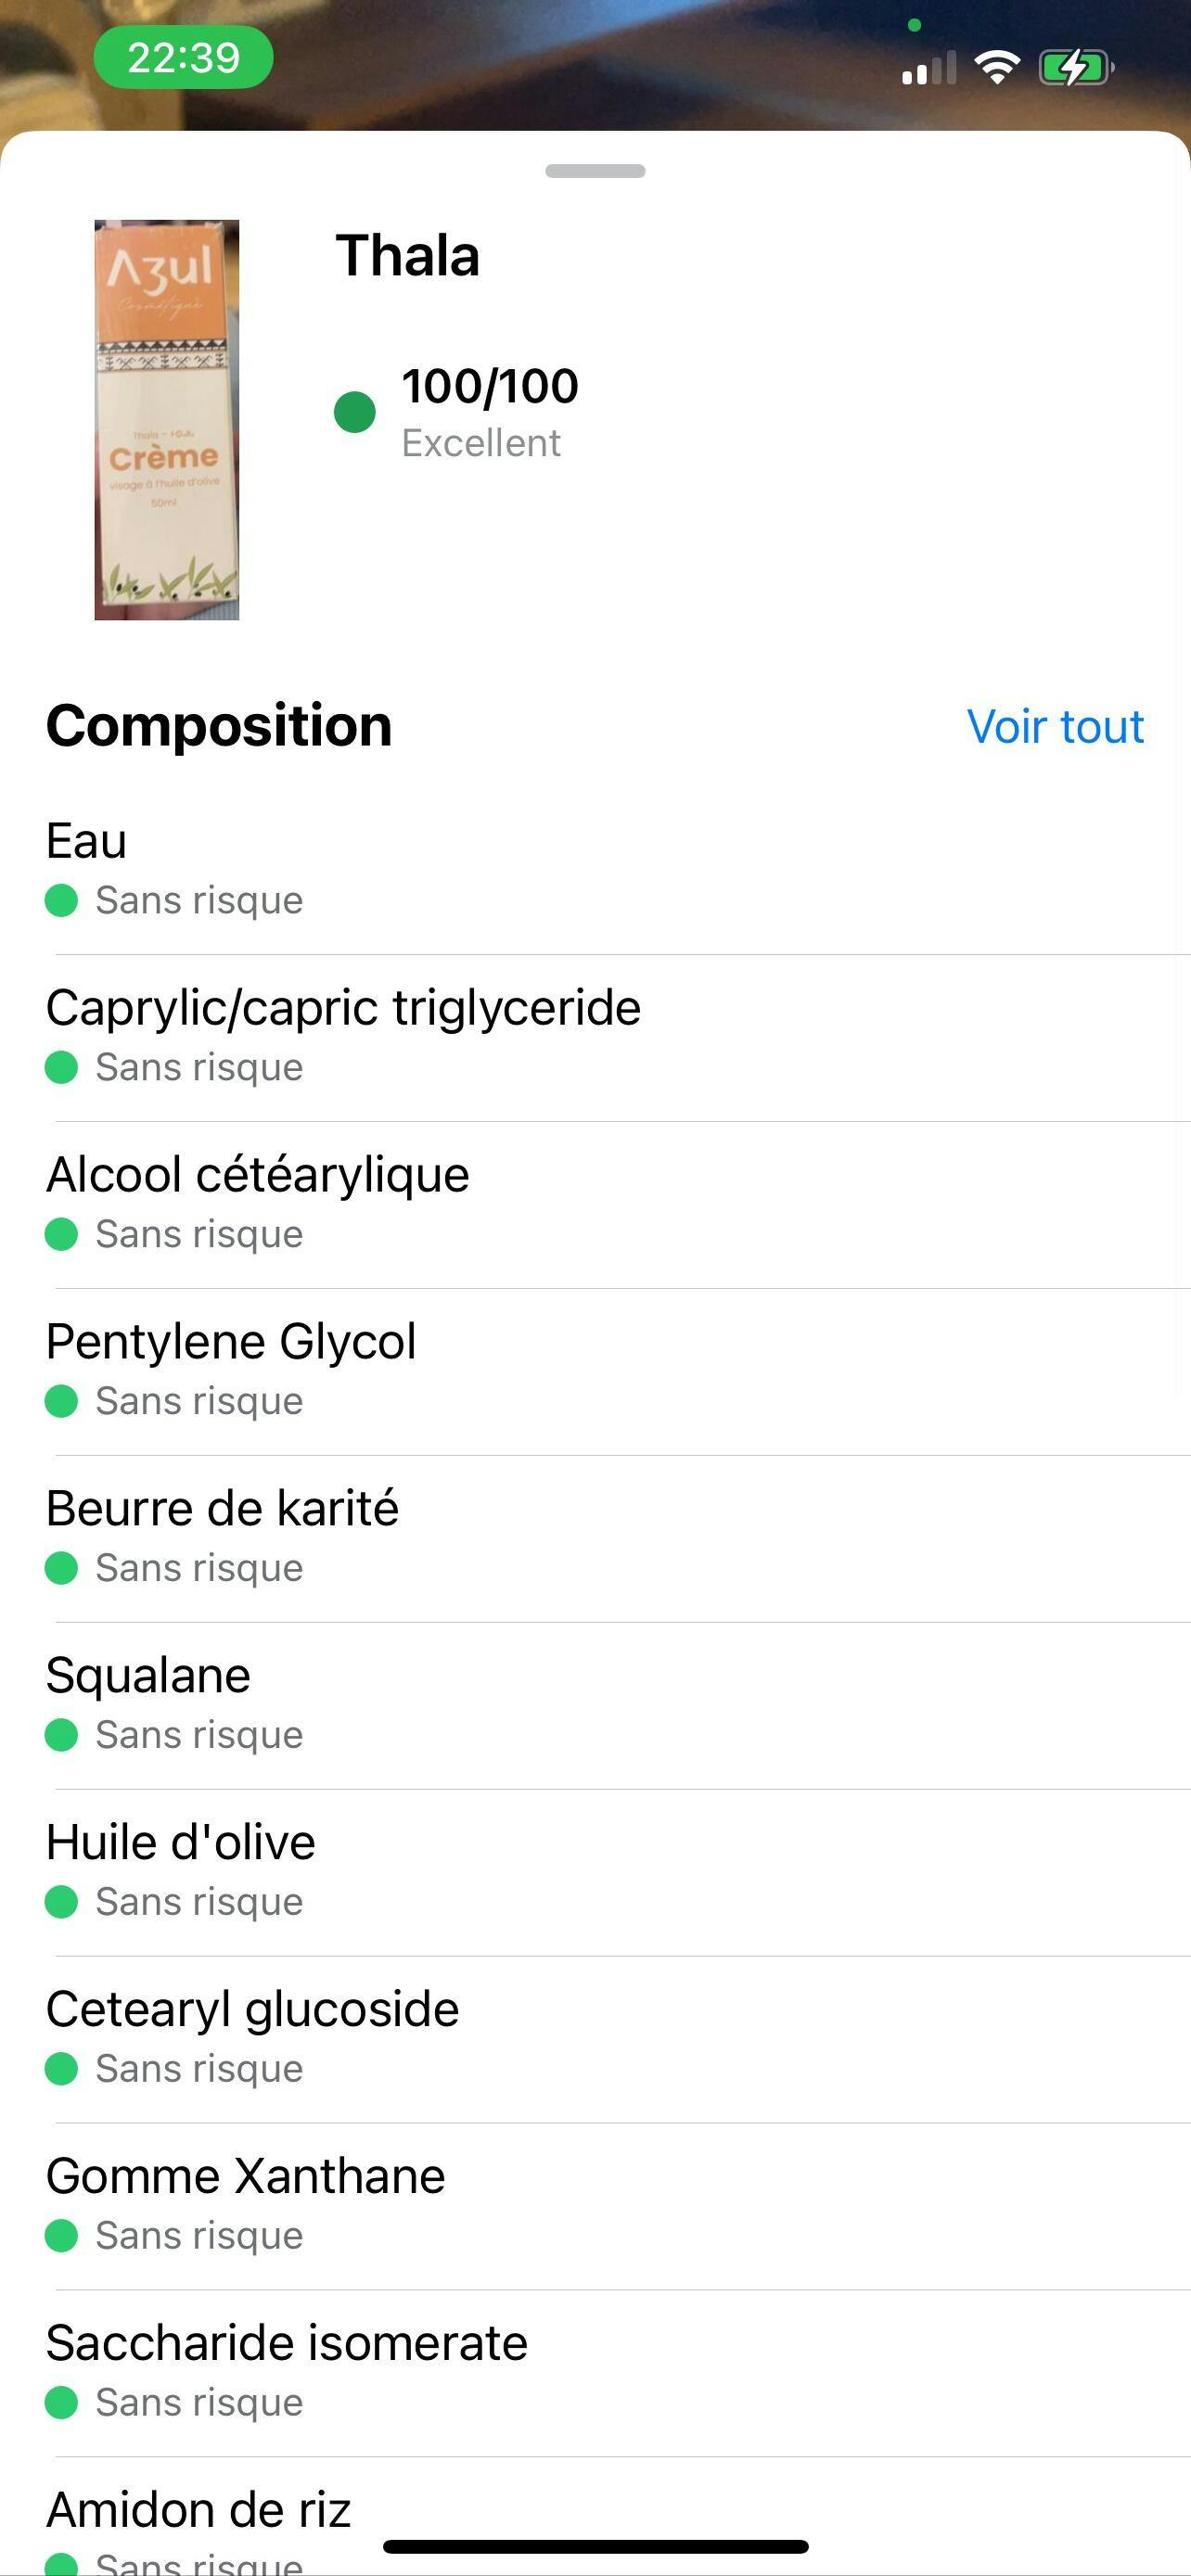This screenshot has width=1191, height=2576.
Task: Open the Thala cream product thumbnail
Action: pyautogui.click(x=167, y=420)
